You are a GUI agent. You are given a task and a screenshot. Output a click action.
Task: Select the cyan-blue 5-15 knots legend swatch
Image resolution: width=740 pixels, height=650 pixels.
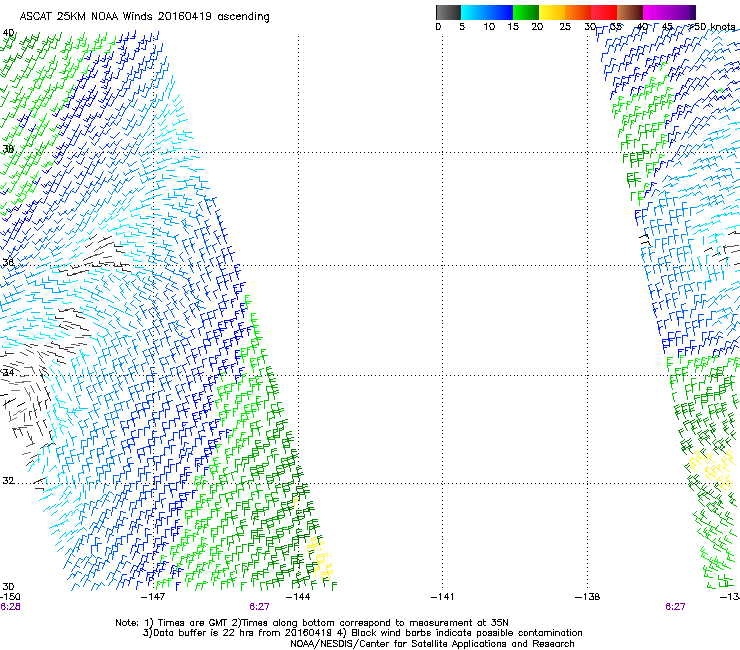[x=487, y=12]
